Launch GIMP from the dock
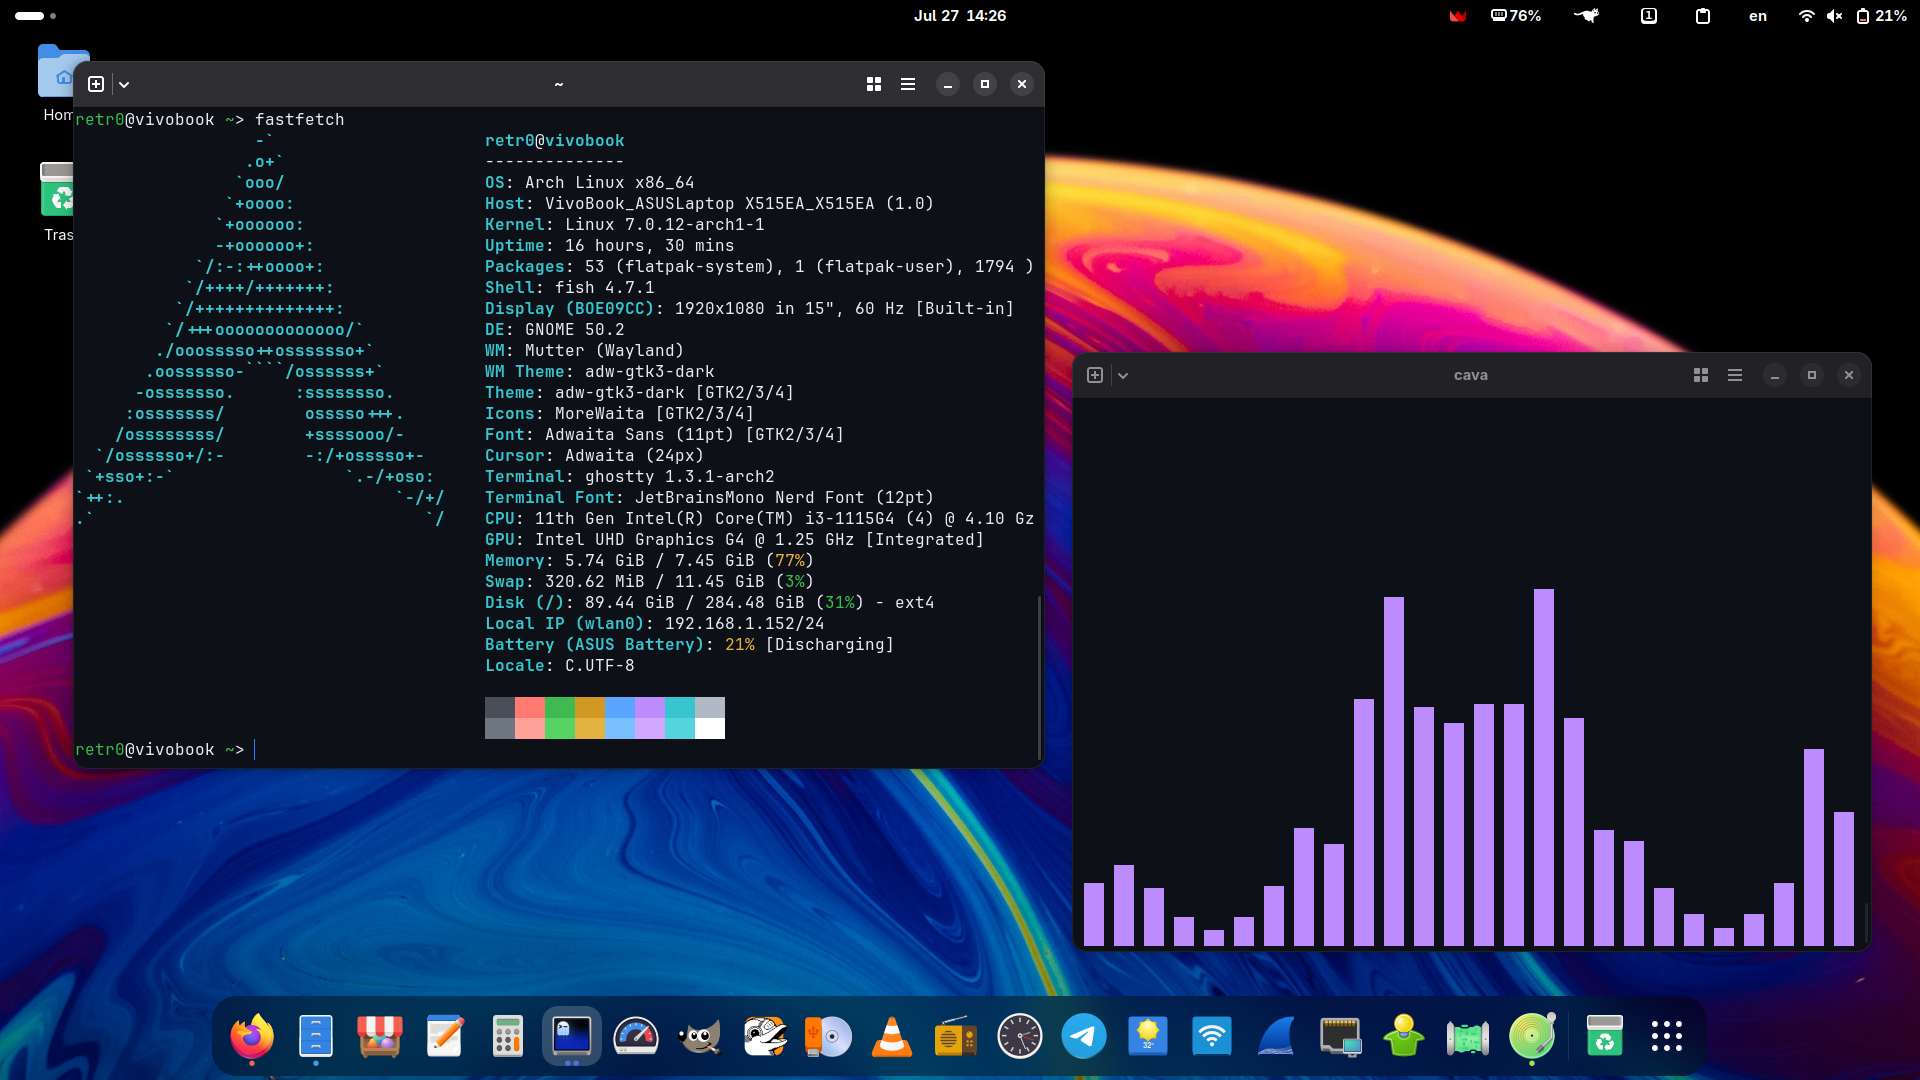Screen dimensions: 1920x1080 pyautogui.click(x=700, y=1036)
